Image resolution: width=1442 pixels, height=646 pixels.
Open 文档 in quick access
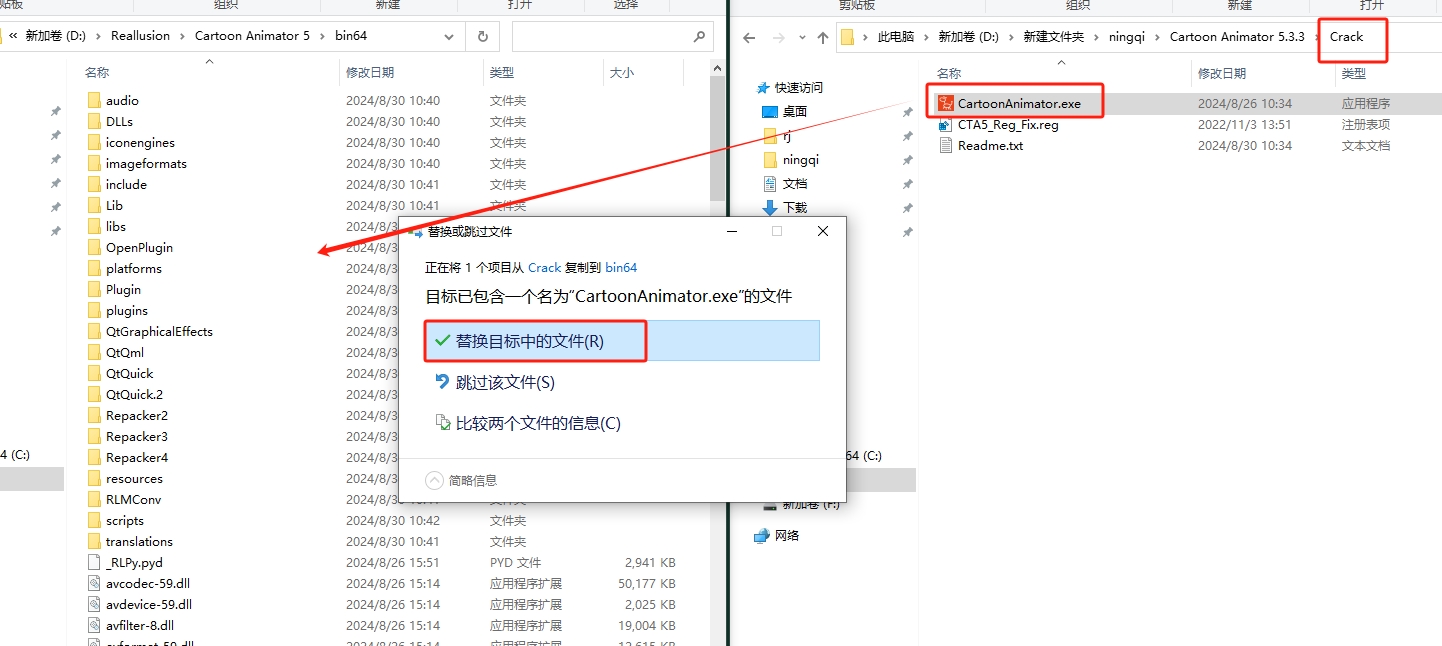[795, 183]
